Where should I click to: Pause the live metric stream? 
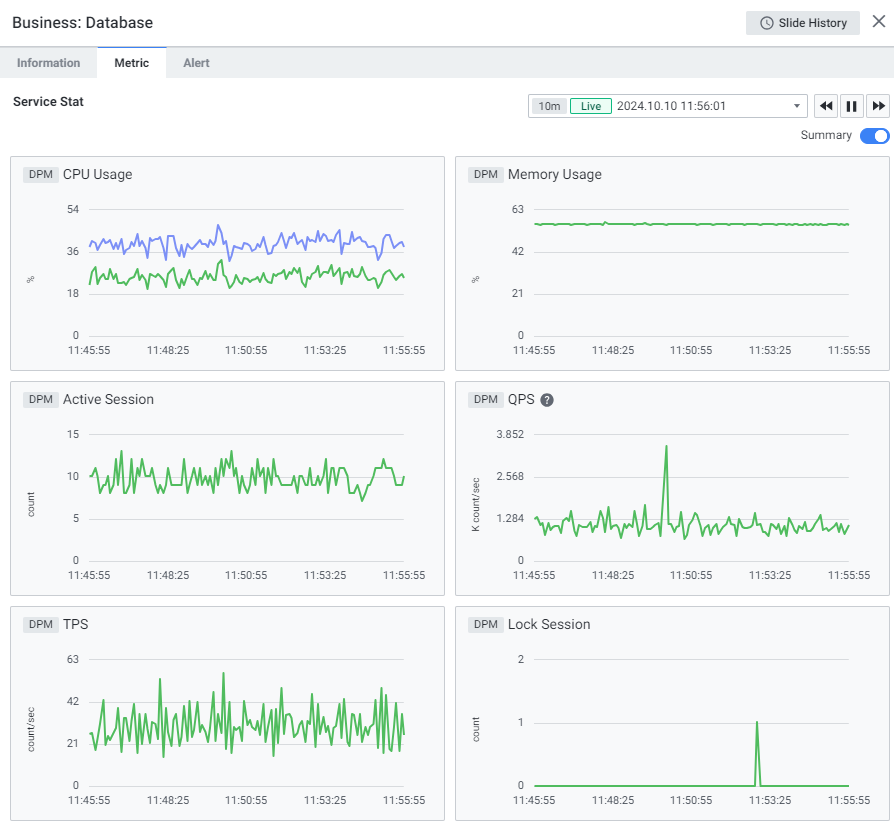[x=852, y=106]
